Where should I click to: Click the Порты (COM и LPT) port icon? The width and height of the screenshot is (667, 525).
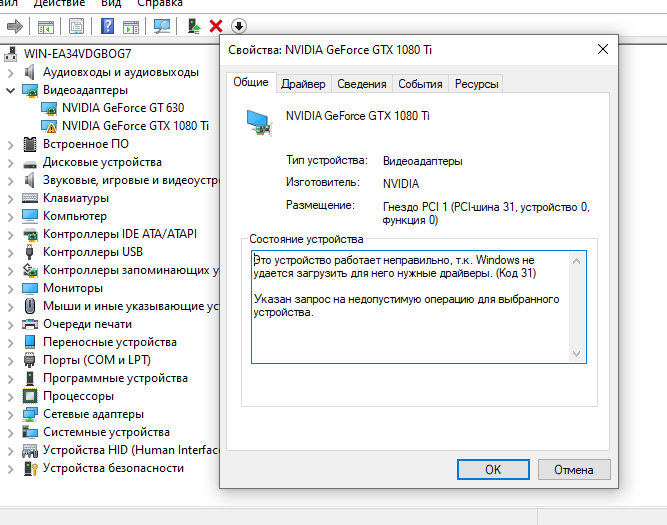[30, 360]
